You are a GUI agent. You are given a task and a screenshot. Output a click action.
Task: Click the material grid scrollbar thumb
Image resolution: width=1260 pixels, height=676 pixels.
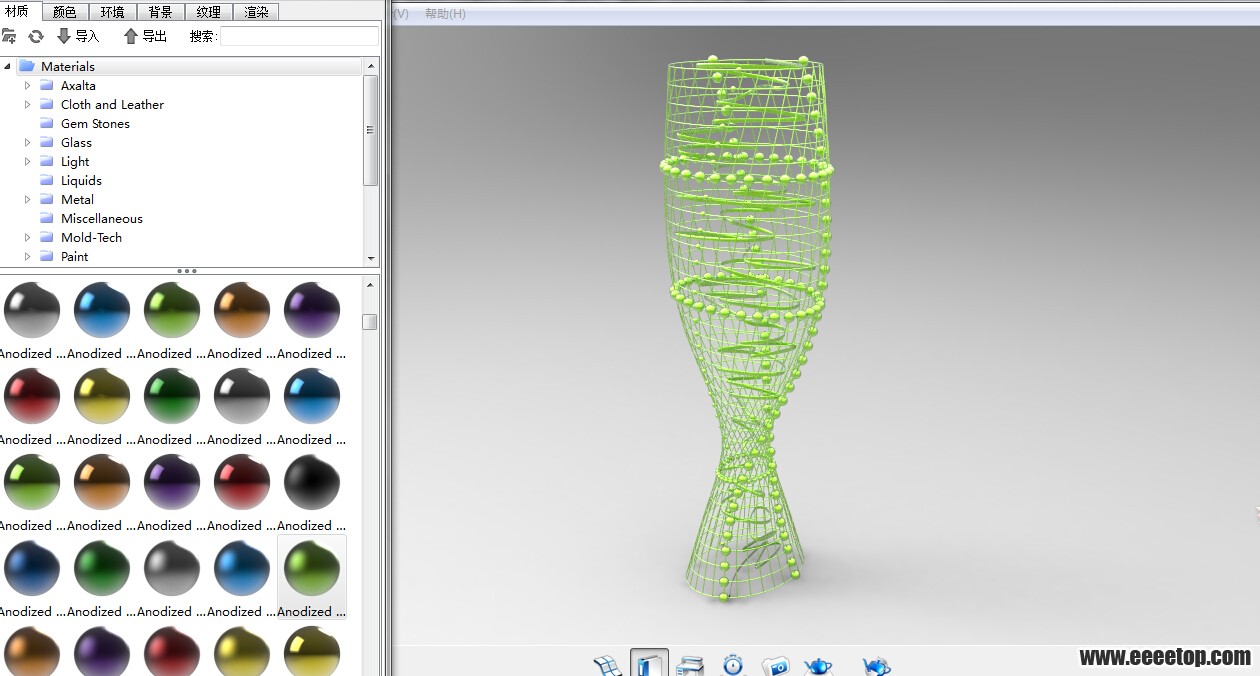[370, 322]
